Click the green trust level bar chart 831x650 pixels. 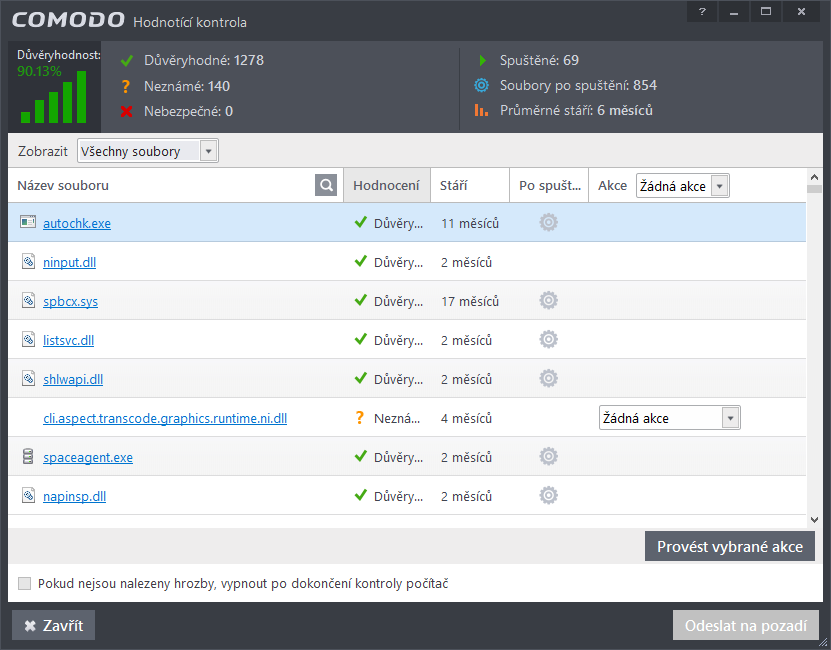pyautogui.click(x=53, y=101)
